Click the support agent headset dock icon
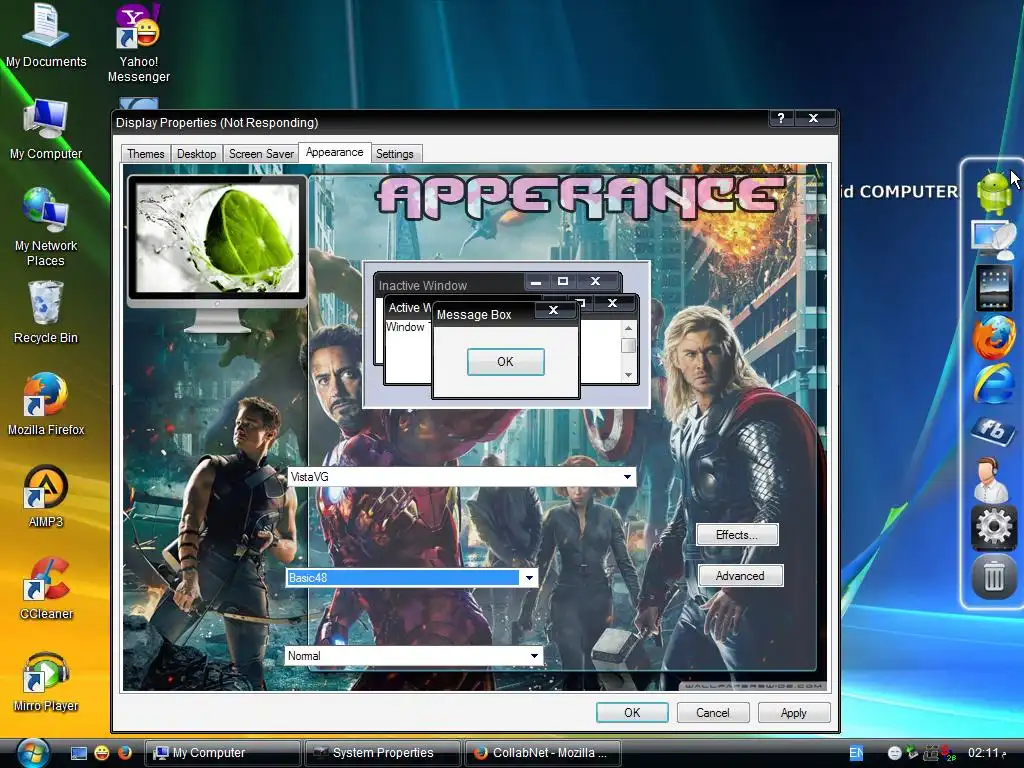The width and height of the screenshot is (1024, 768). [x=991, y=479]
